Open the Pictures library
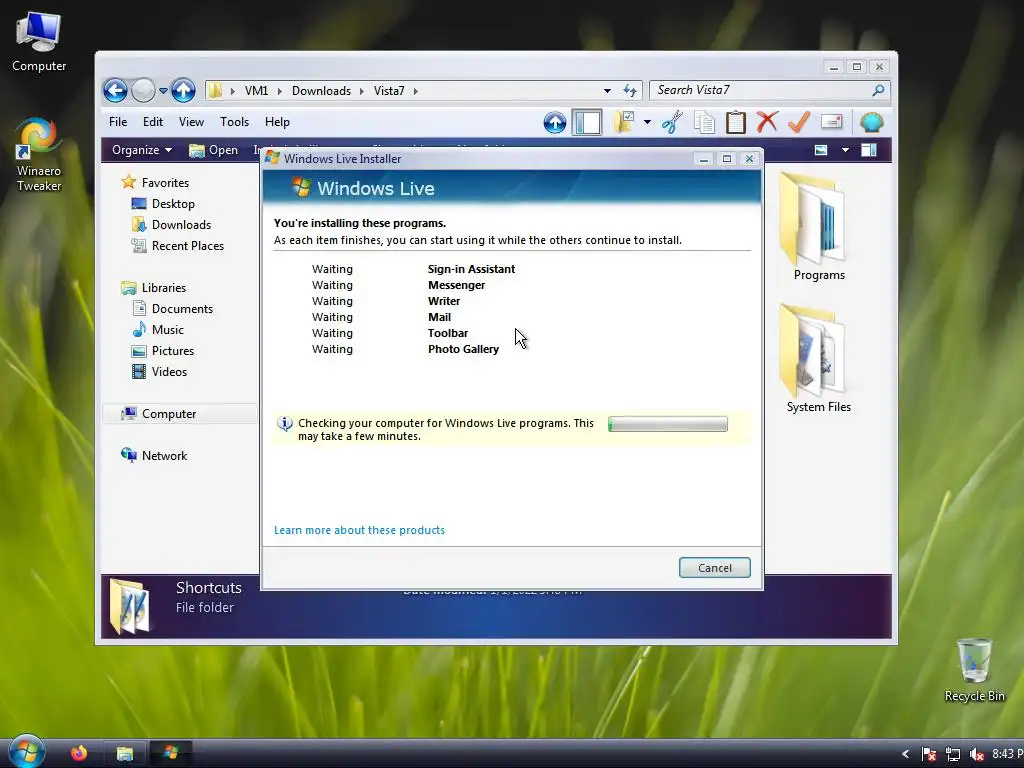The height and width of the screenshot is (768, 1024). 163,351
